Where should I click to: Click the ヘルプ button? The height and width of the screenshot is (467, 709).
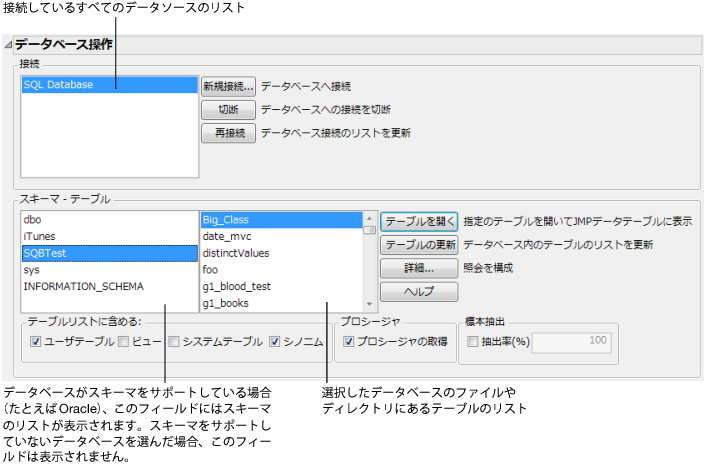[419, 292]
